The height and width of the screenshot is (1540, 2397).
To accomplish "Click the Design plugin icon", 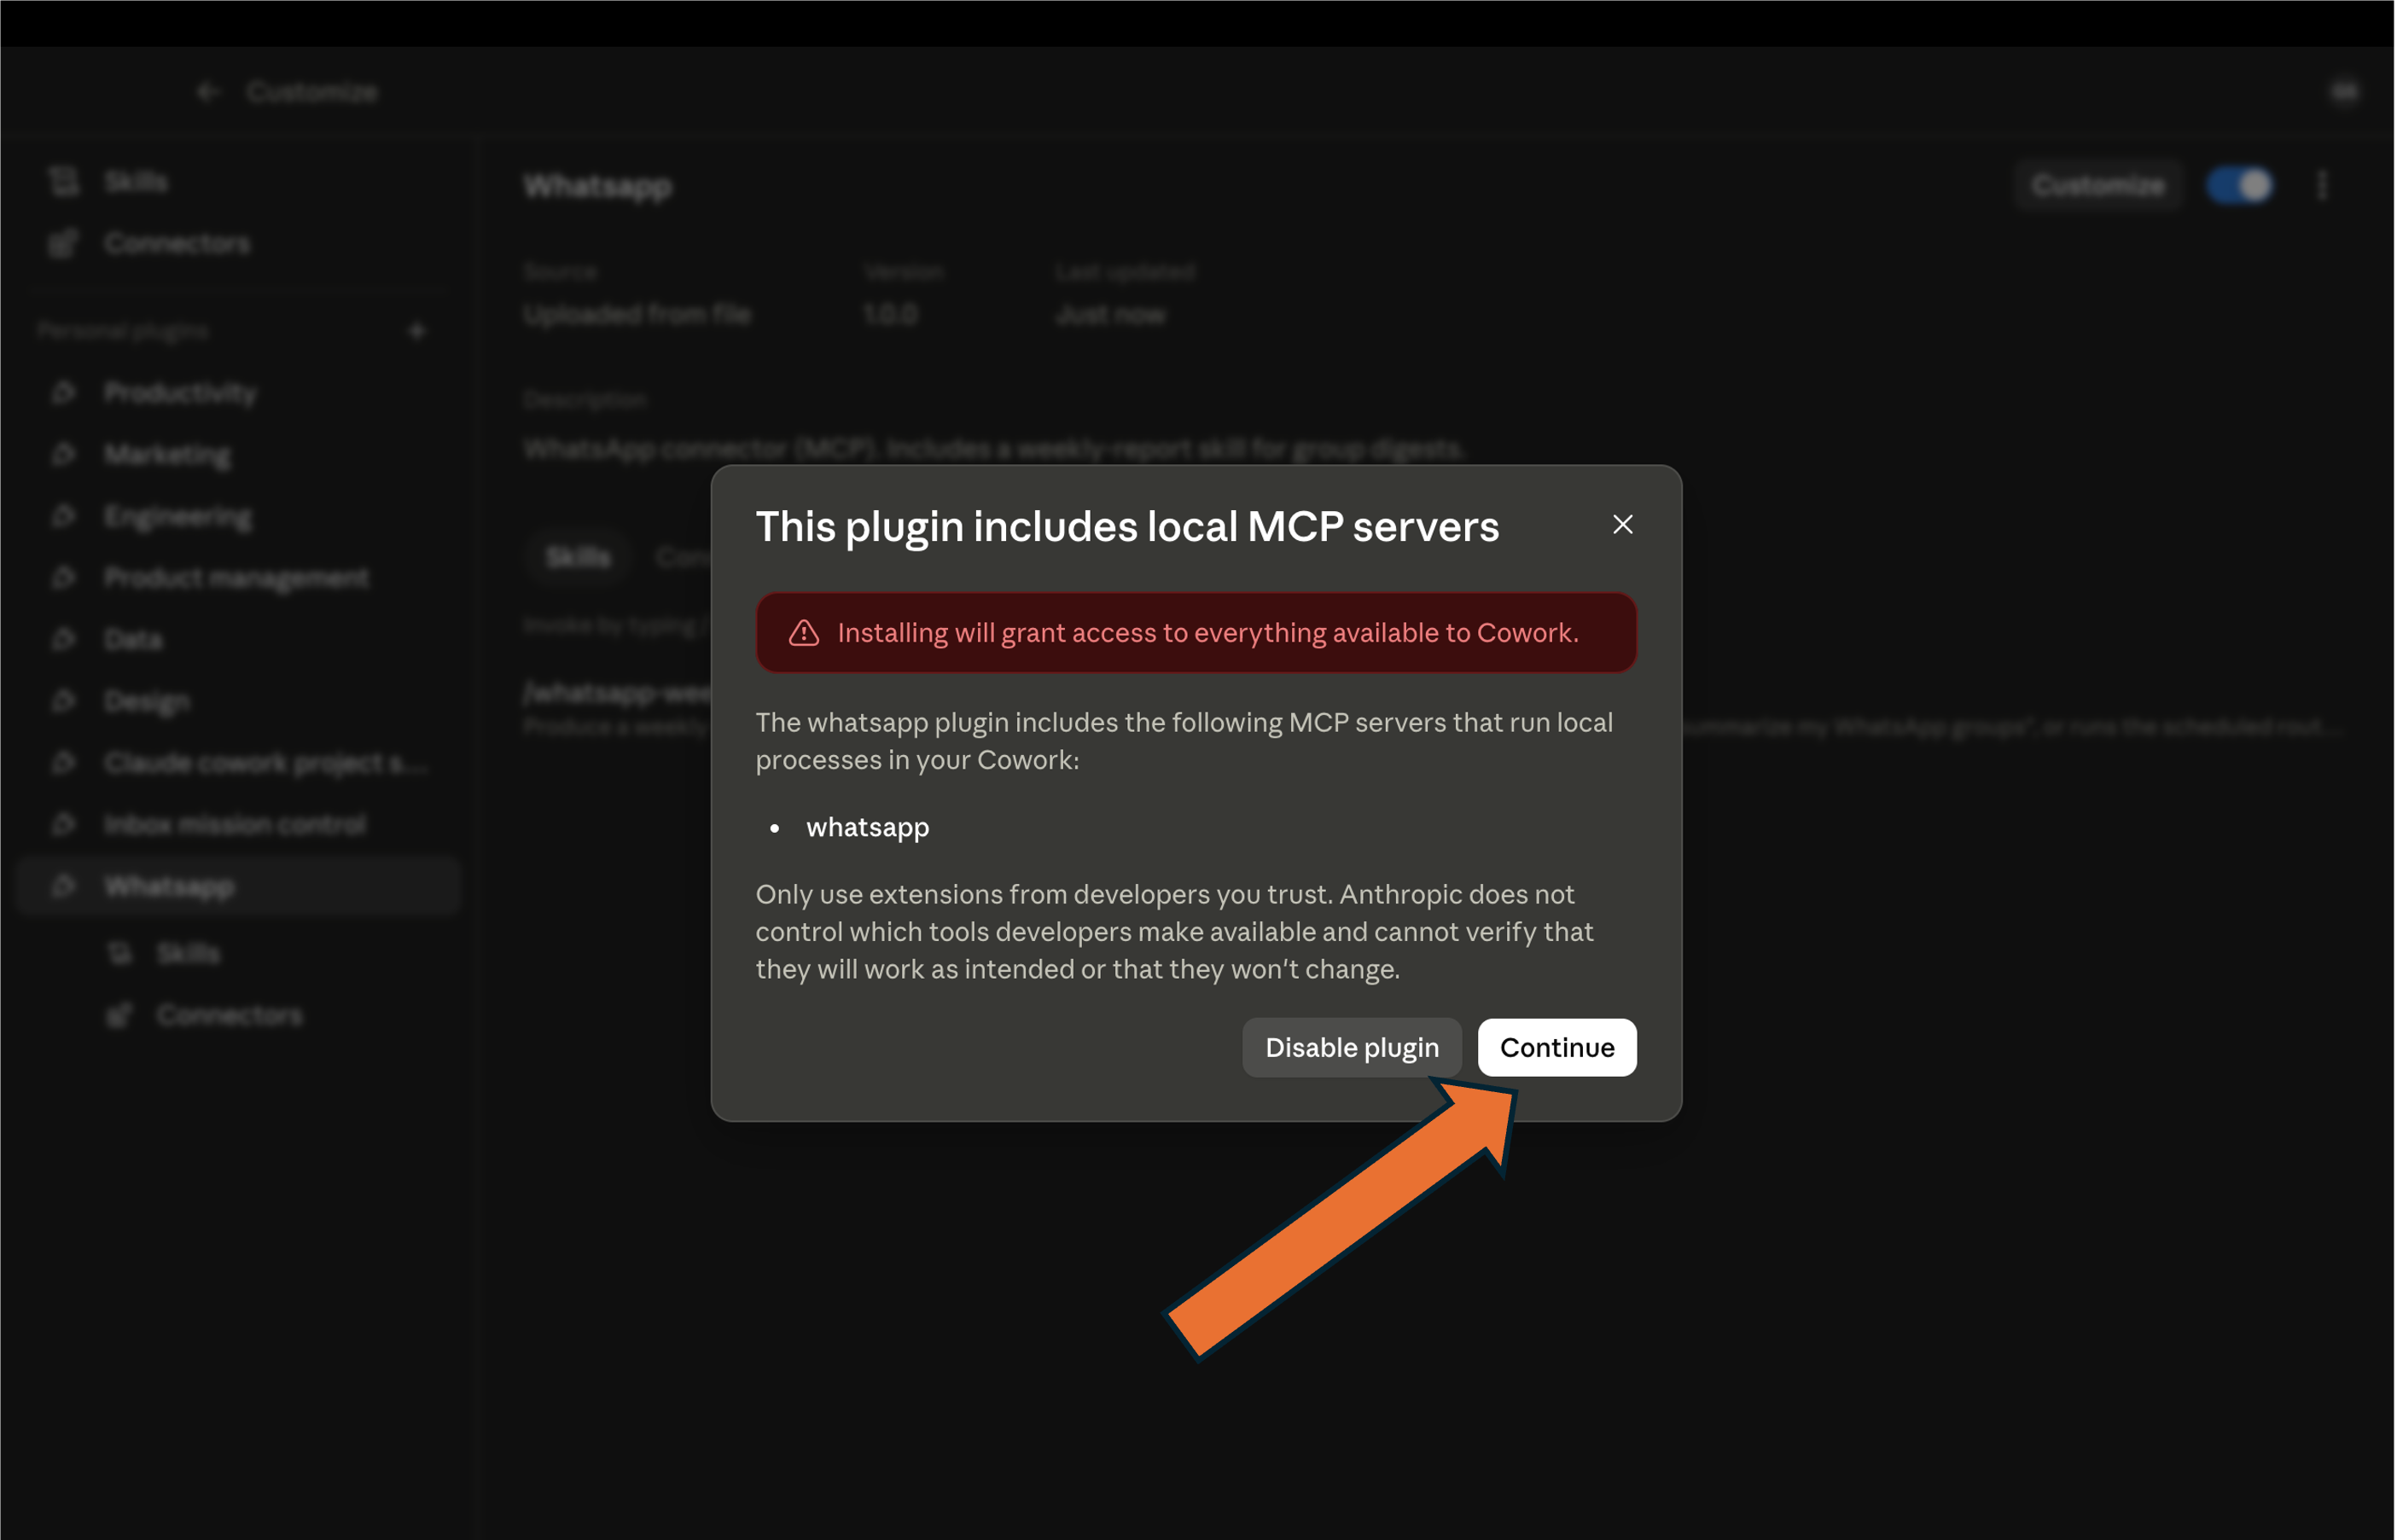I will tap(64, 701).
